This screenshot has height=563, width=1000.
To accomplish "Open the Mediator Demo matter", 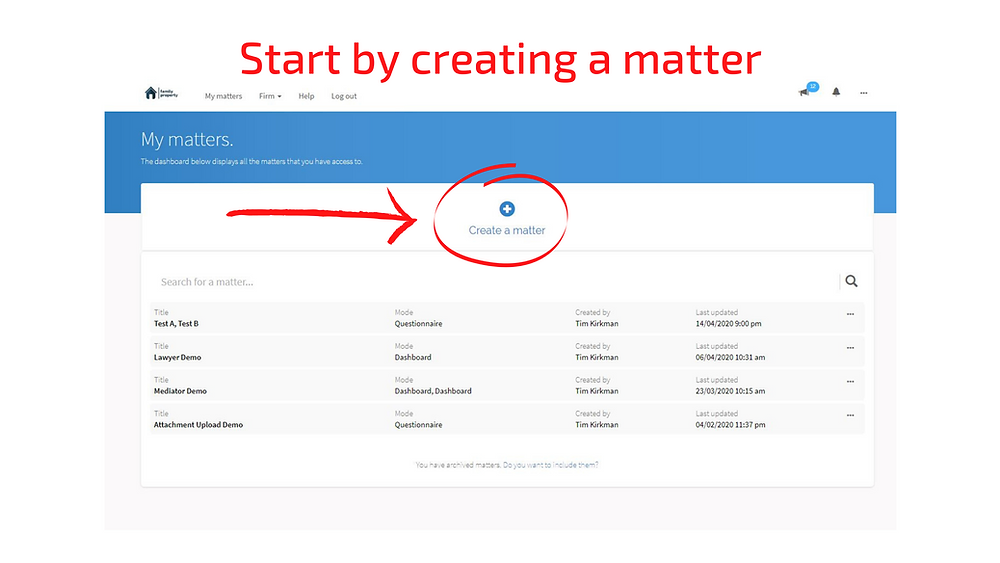I will pos(180,391).
